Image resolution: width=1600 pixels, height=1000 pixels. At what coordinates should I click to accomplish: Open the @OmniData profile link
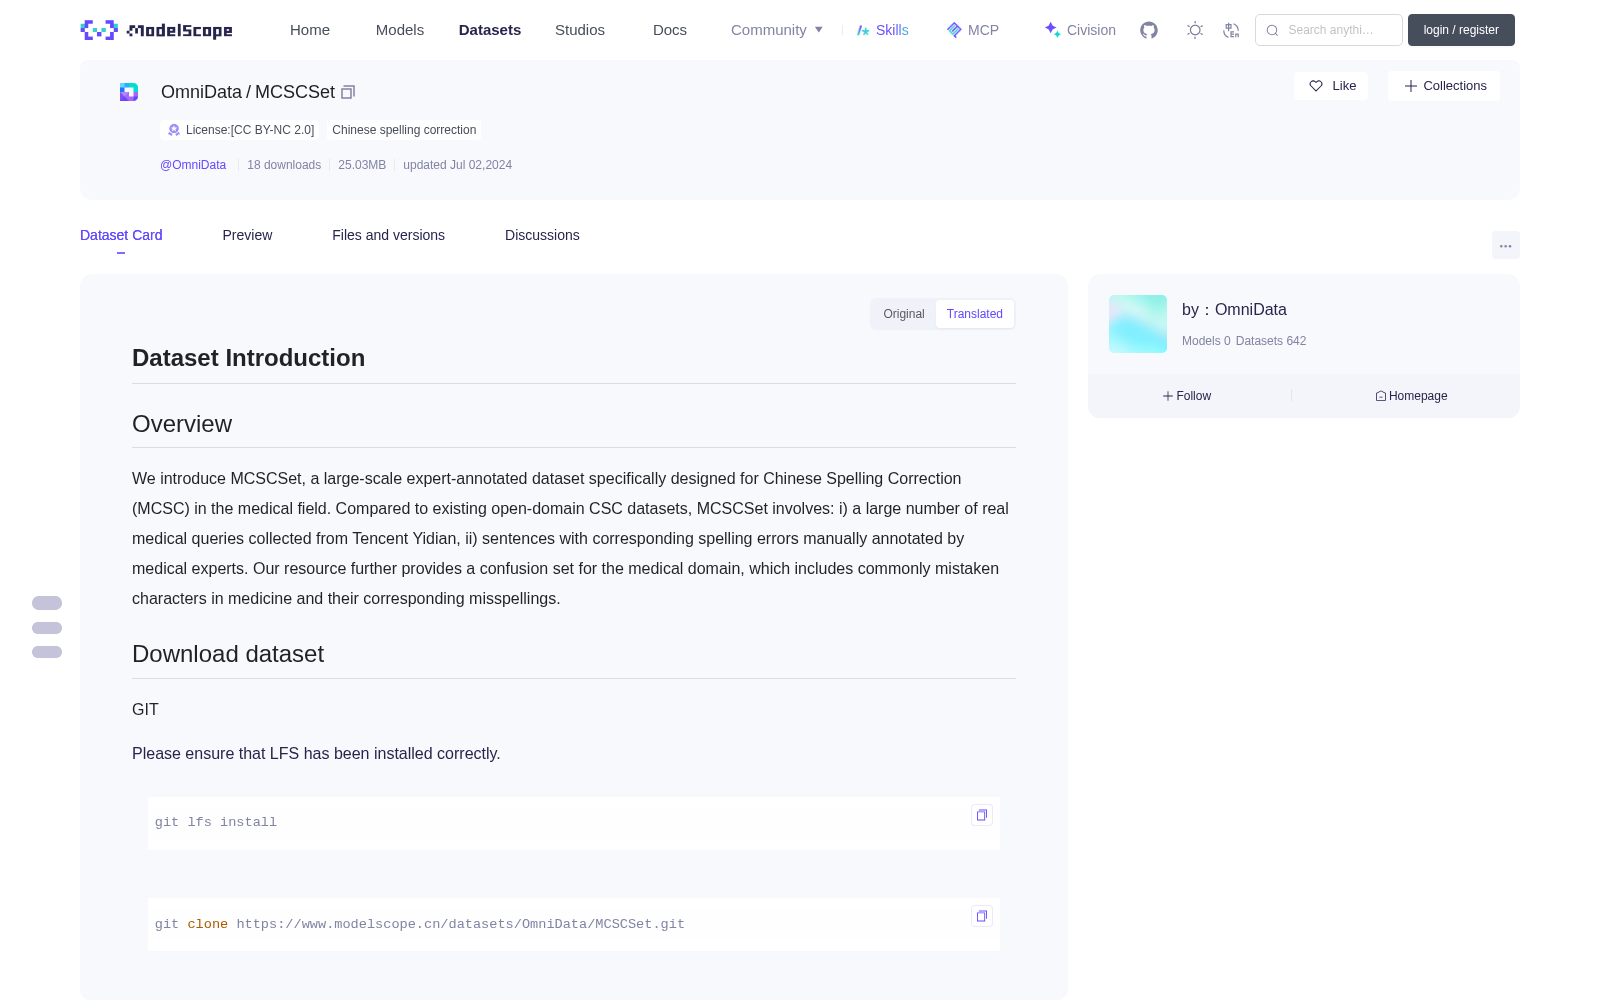pos(193,165)
